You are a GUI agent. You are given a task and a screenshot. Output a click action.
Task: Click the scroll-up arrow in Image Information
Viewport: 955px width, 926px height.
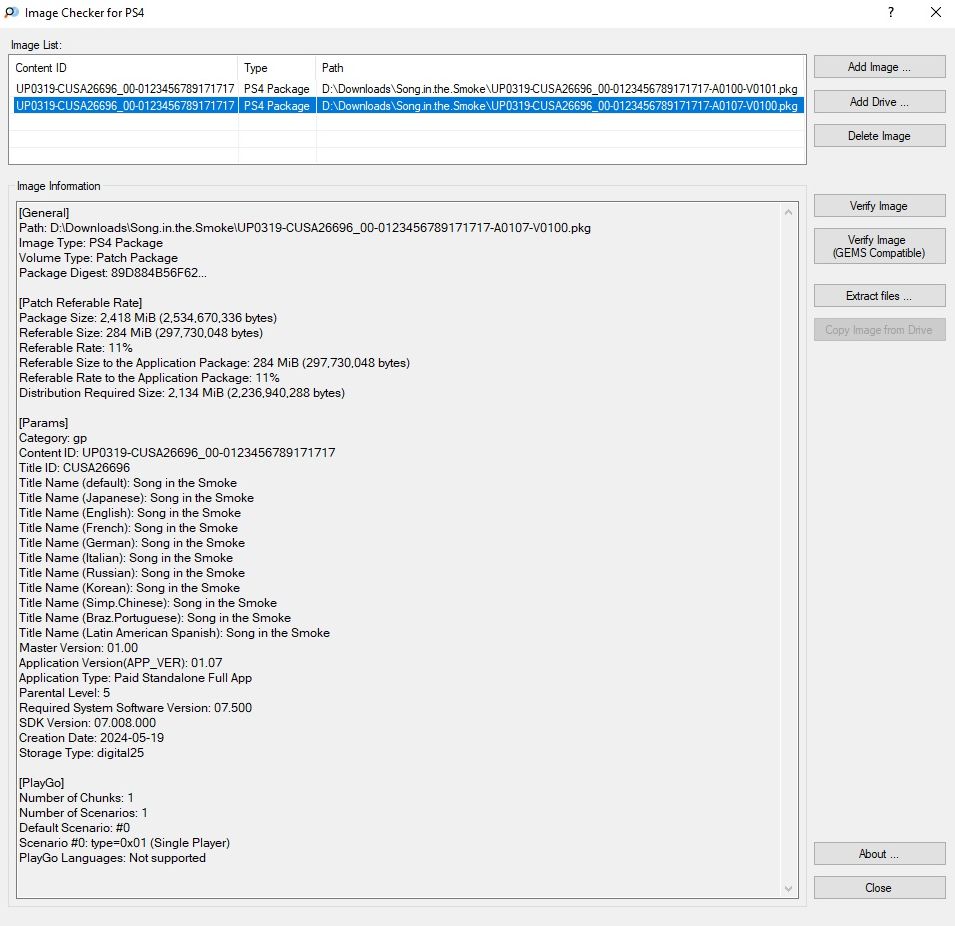[x=789, y=212]
